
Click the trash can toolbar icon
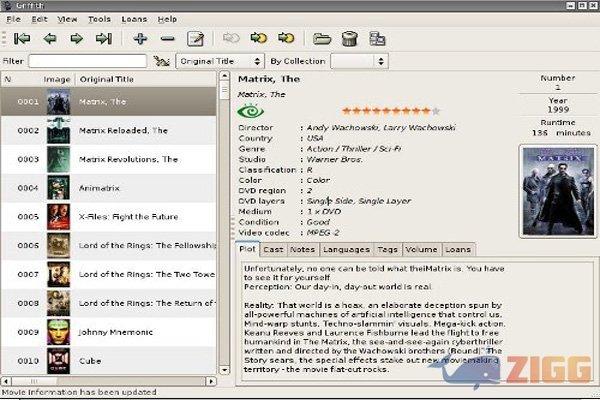coord(350,39)
